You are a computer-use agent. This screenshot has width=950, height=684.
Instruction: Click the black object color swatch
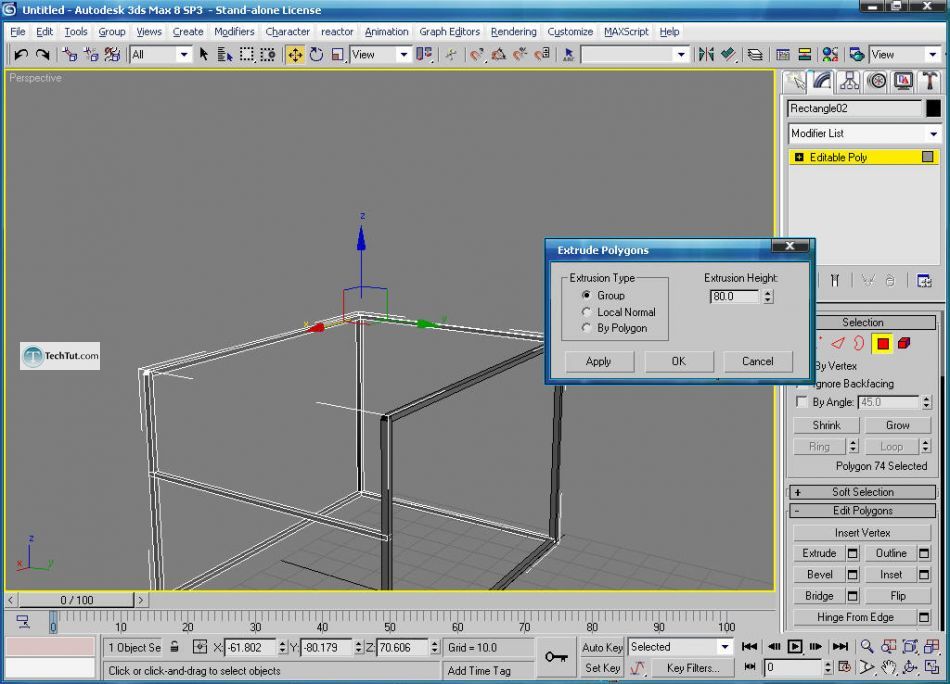(933, 108)
